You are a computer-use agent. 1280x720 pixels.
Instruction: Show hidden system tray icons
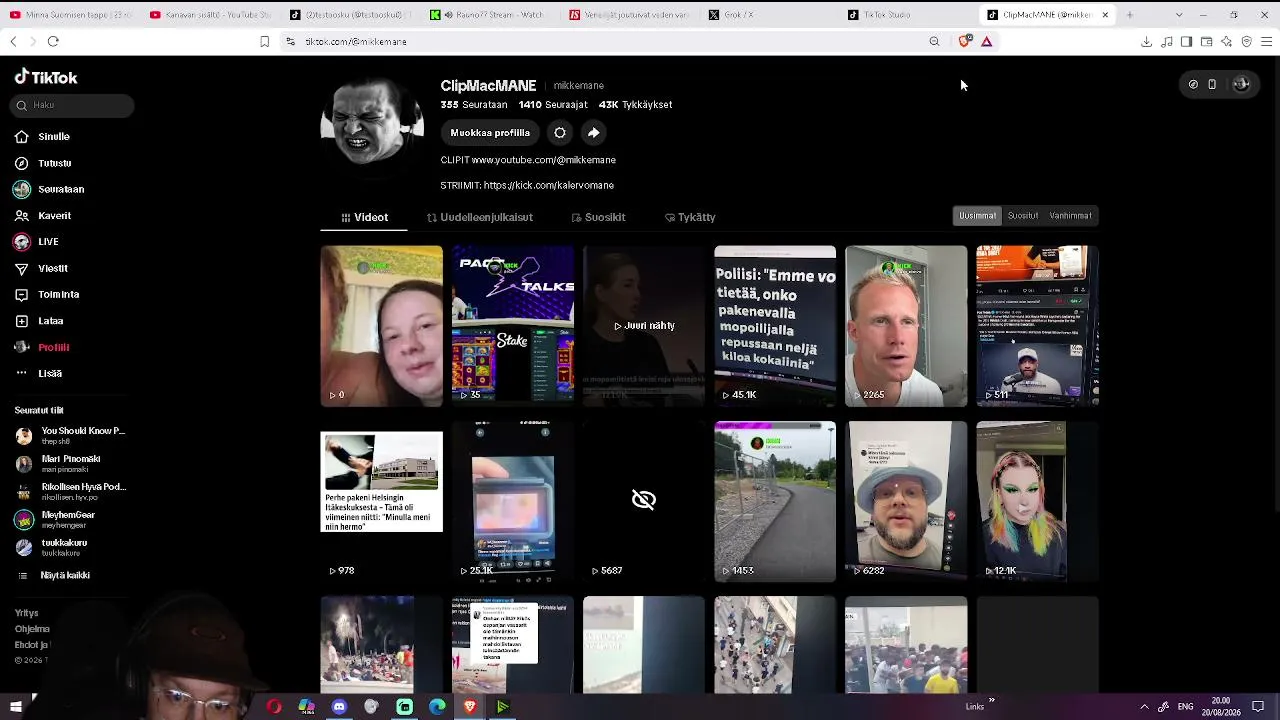[x=1144, y=707]
